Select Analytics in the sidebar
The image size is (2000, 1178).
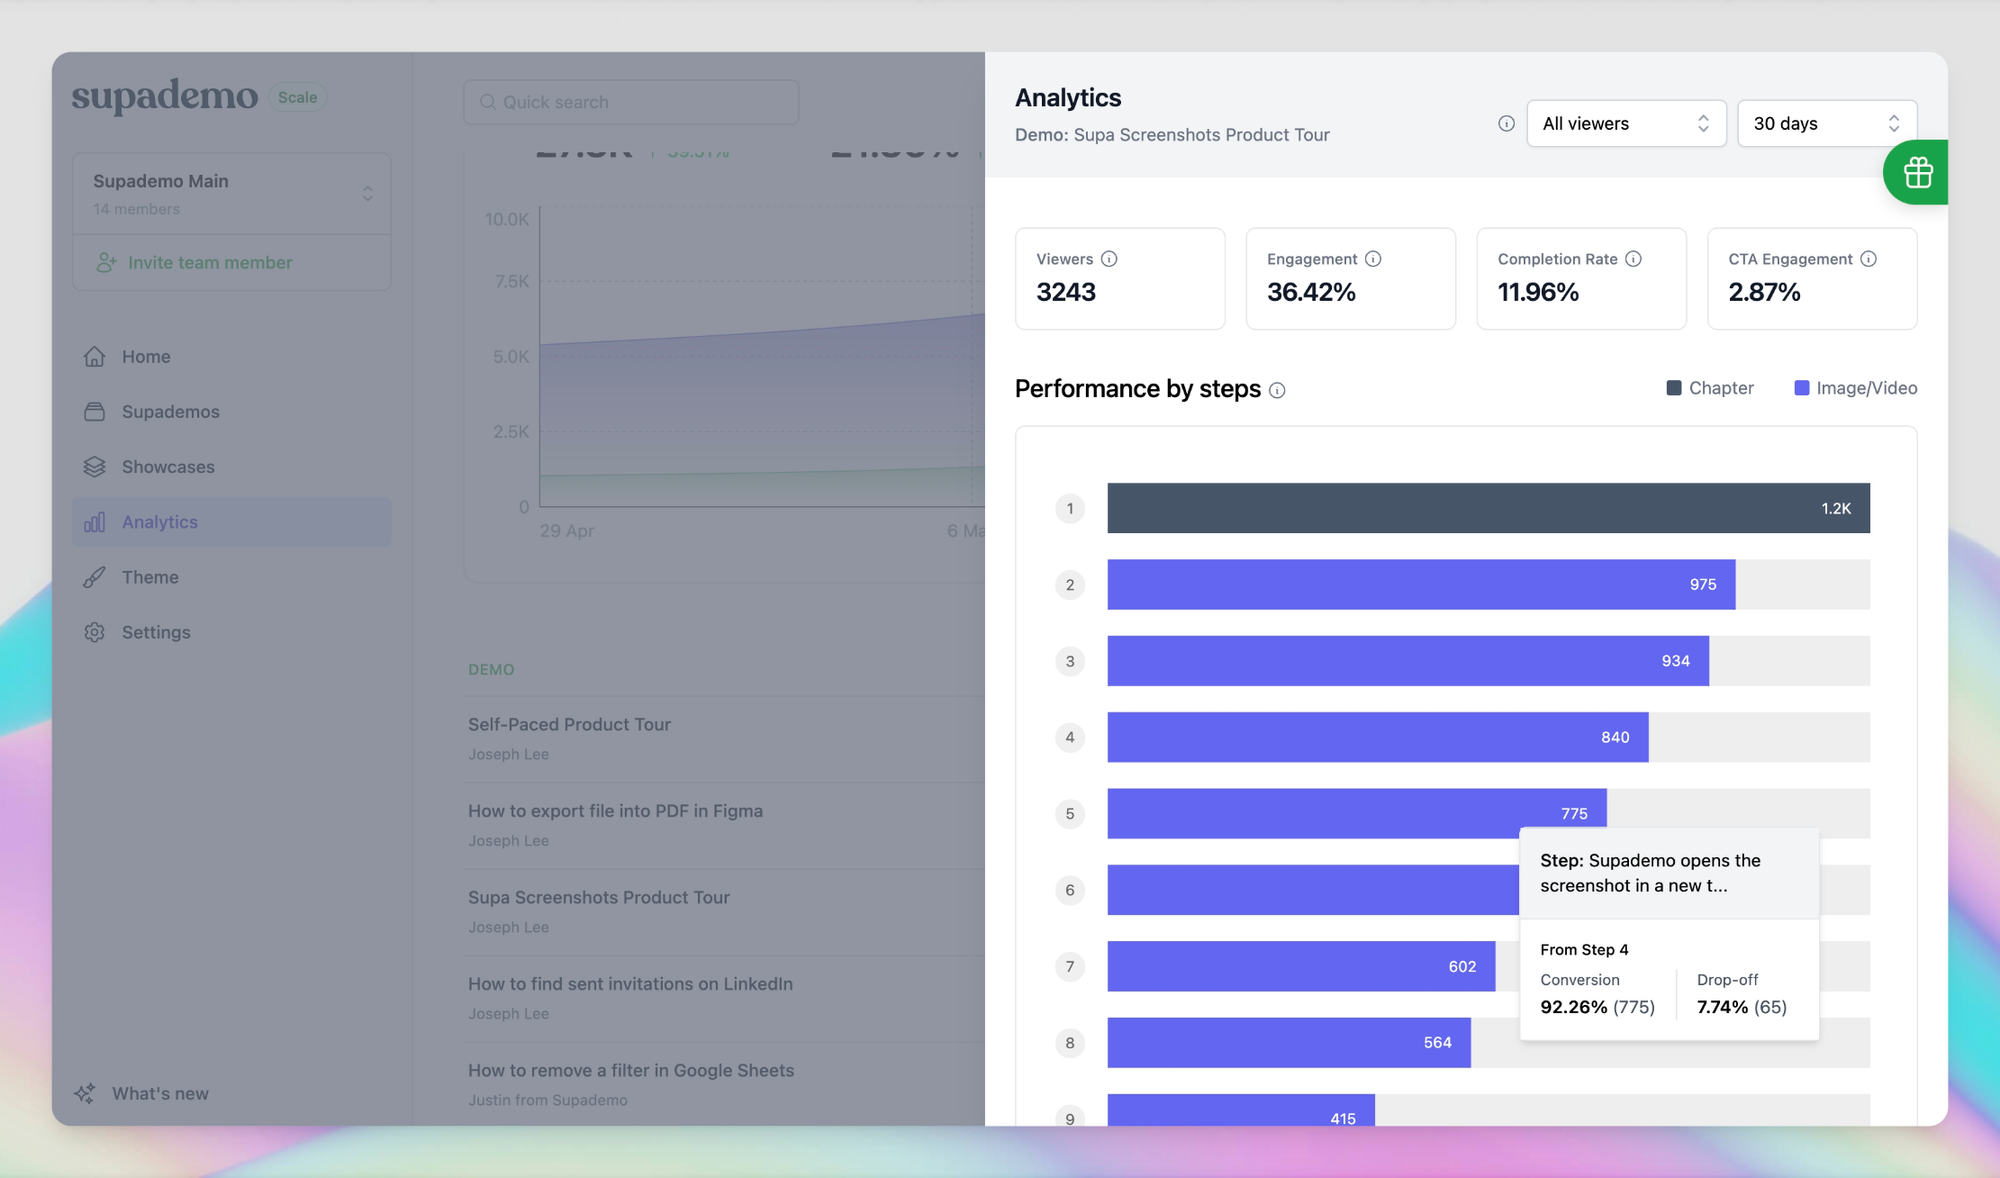click(x=231, y=522)
